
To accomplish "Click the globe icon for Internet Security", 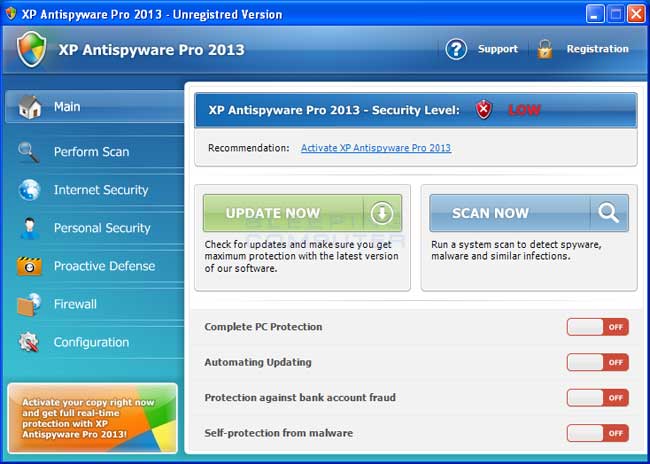I will [29, 190].
